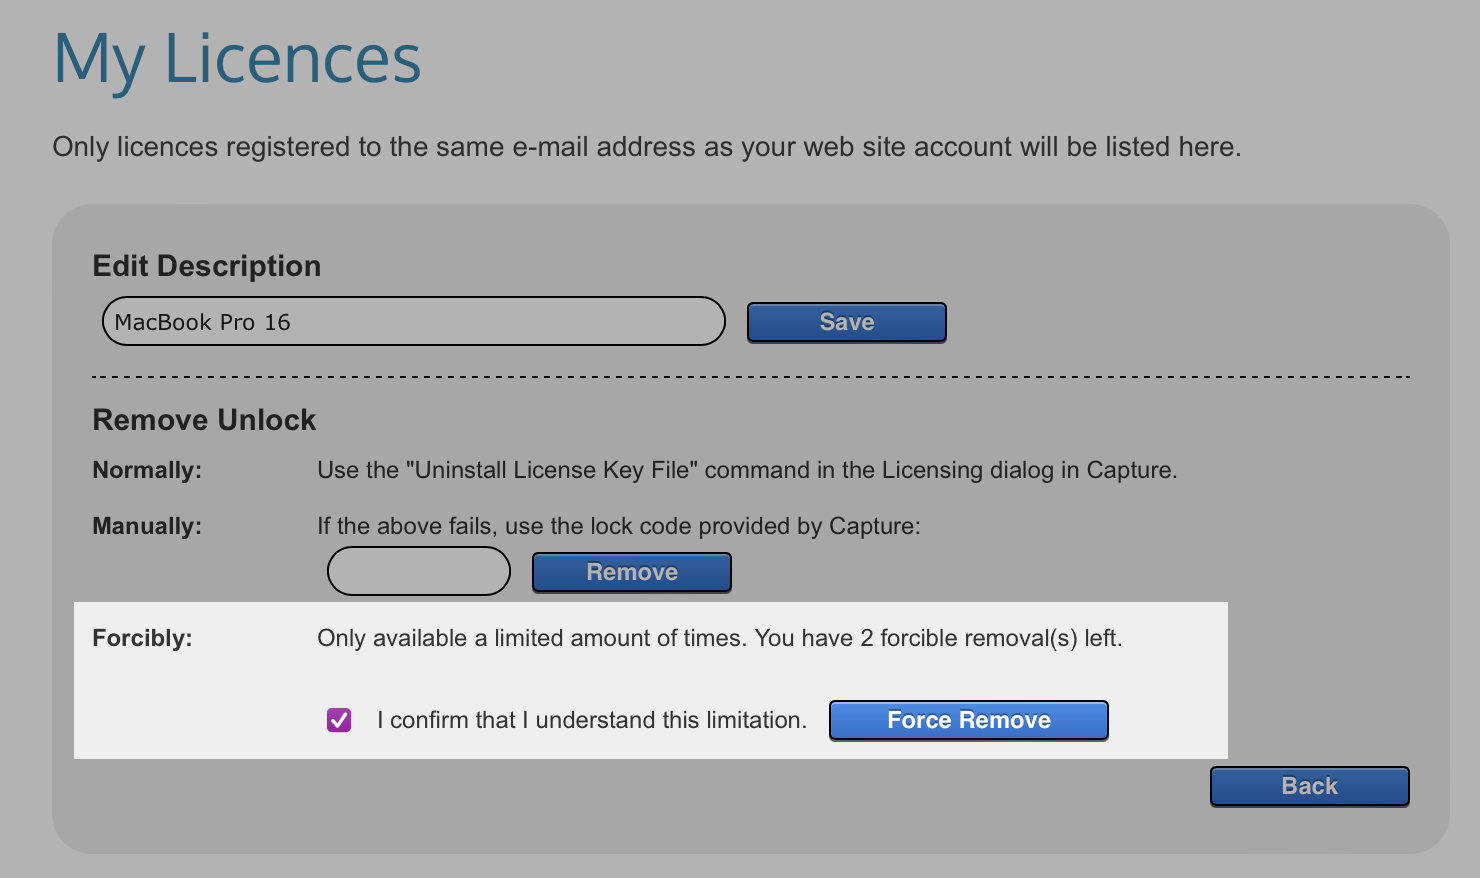The height and width of the screenshot is (878, 1480).
Task: Click the Force Remove button
Action: pyautogui.click(x=968, y=720)
